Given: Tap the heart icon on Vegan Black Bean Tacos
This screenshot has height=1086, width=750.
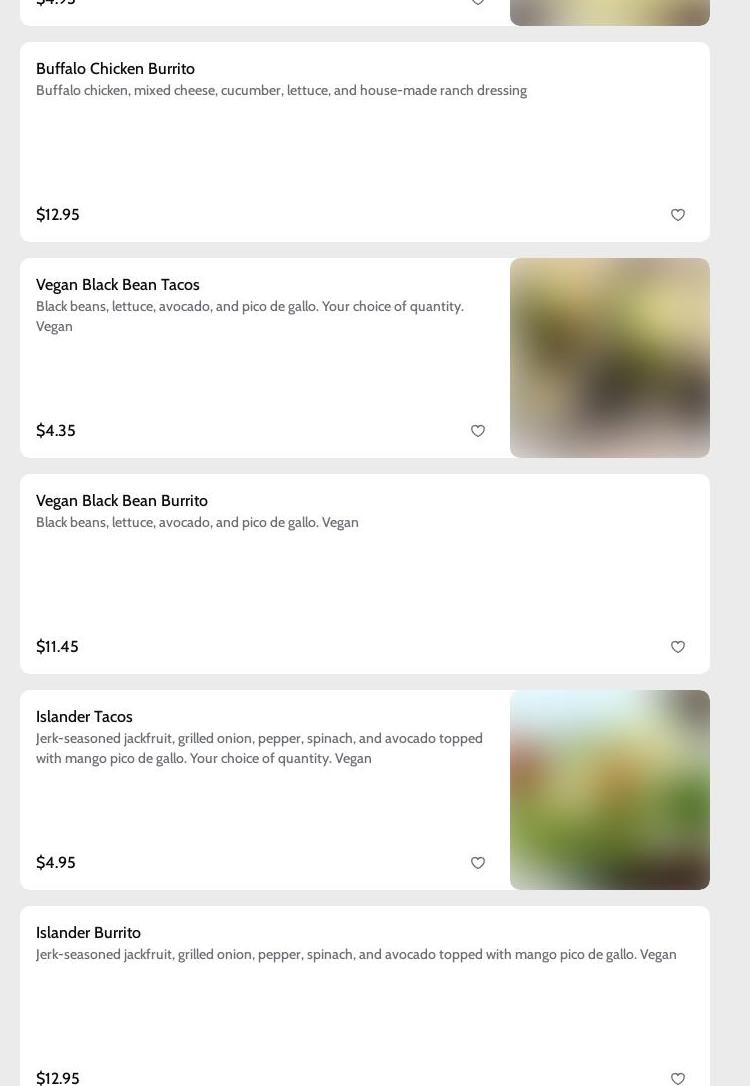Looking at the screenshot, I should click(478, 431).
